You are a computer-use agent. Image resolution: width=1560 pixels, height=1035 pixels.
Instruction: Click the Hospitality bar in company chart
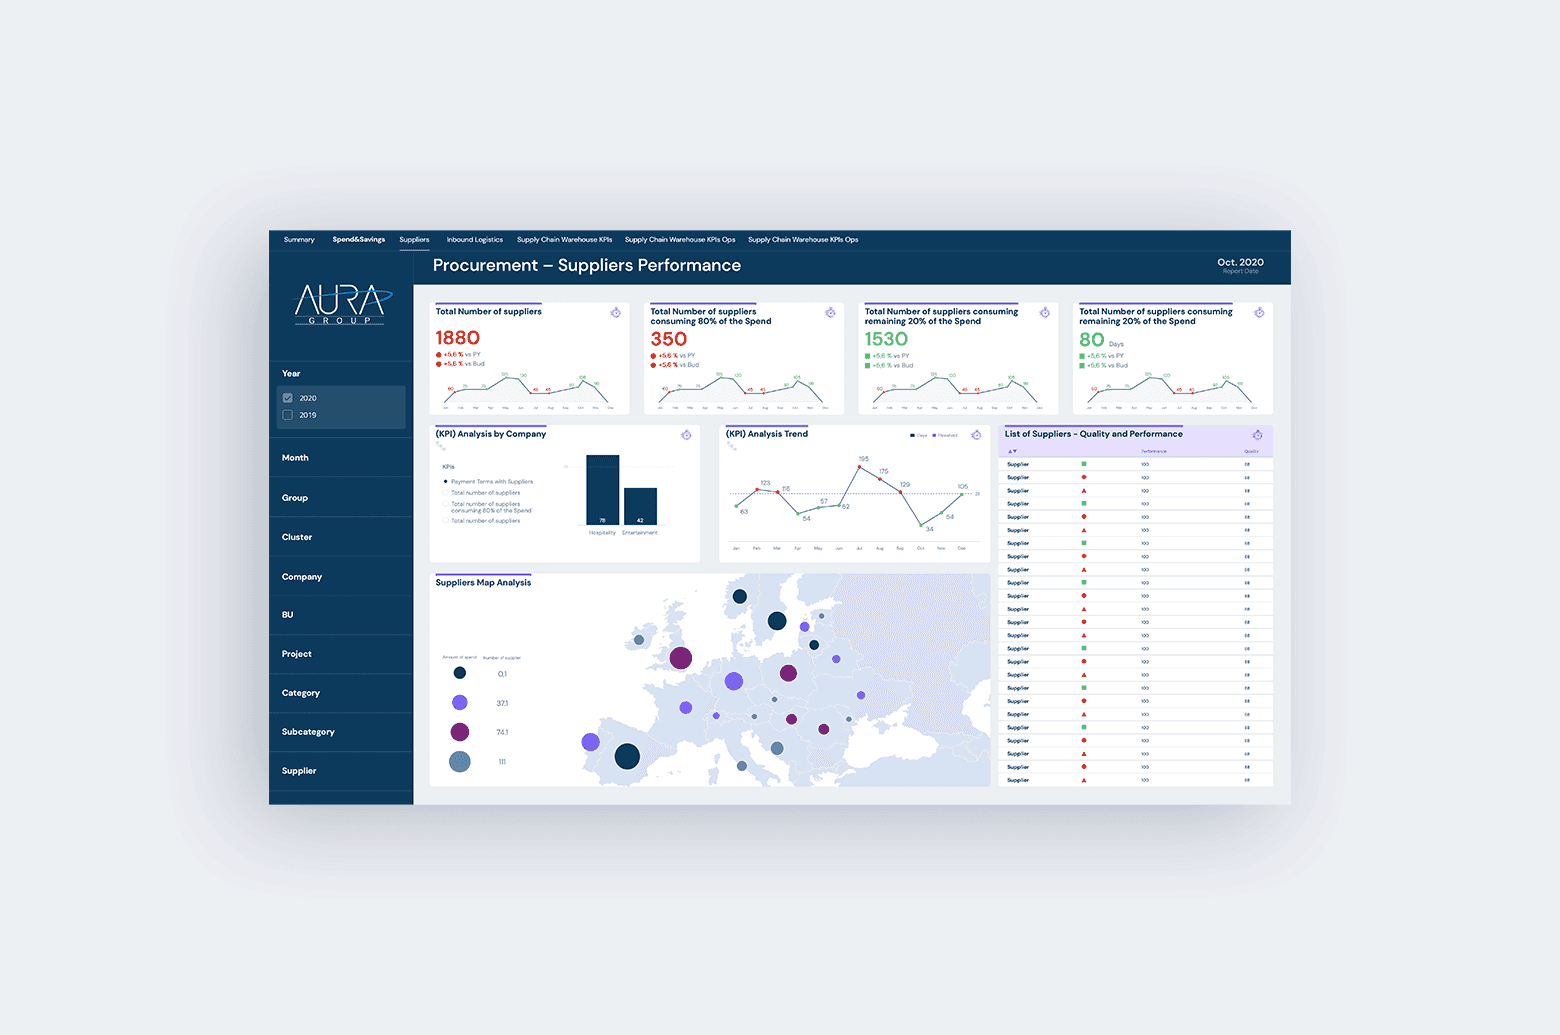[603, 490]
